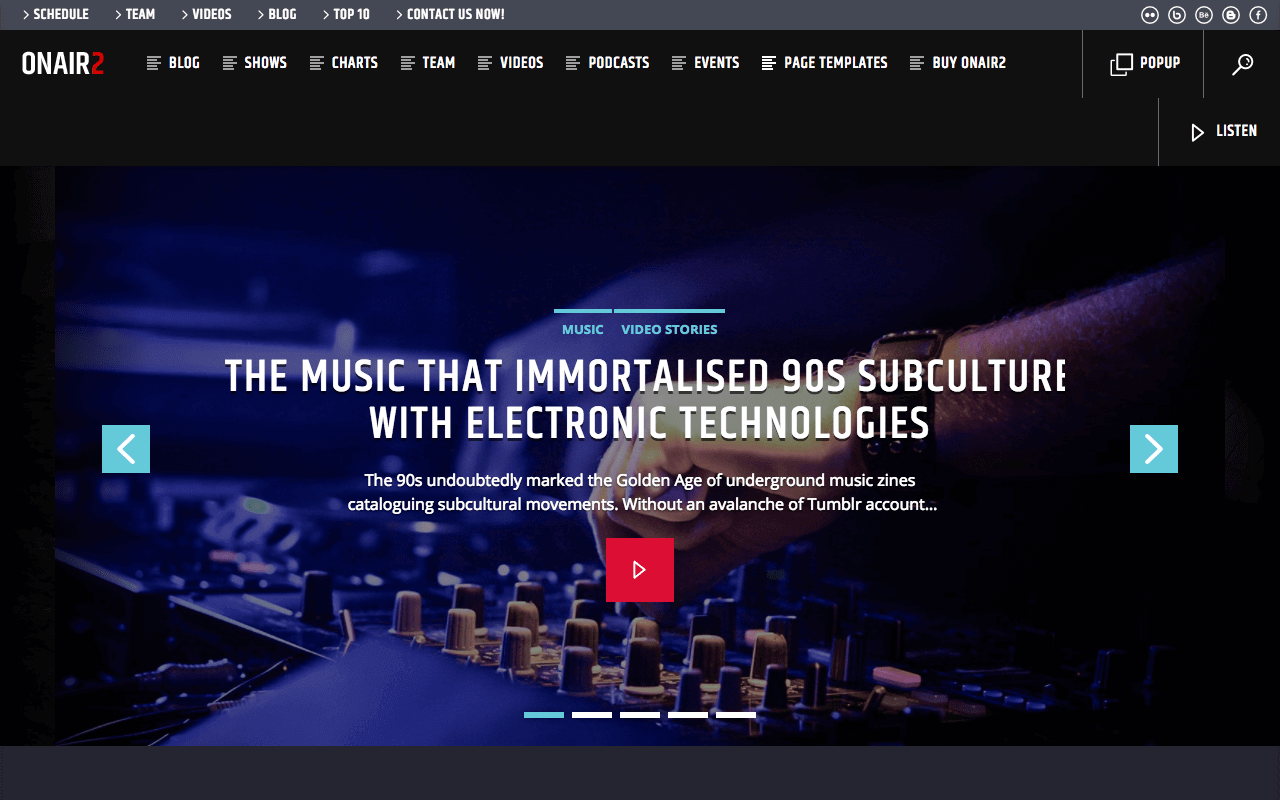This screenshot has width=1280, height=800.
Task: Select the second slider indicator bar
Action: click(x=592, y=715)
